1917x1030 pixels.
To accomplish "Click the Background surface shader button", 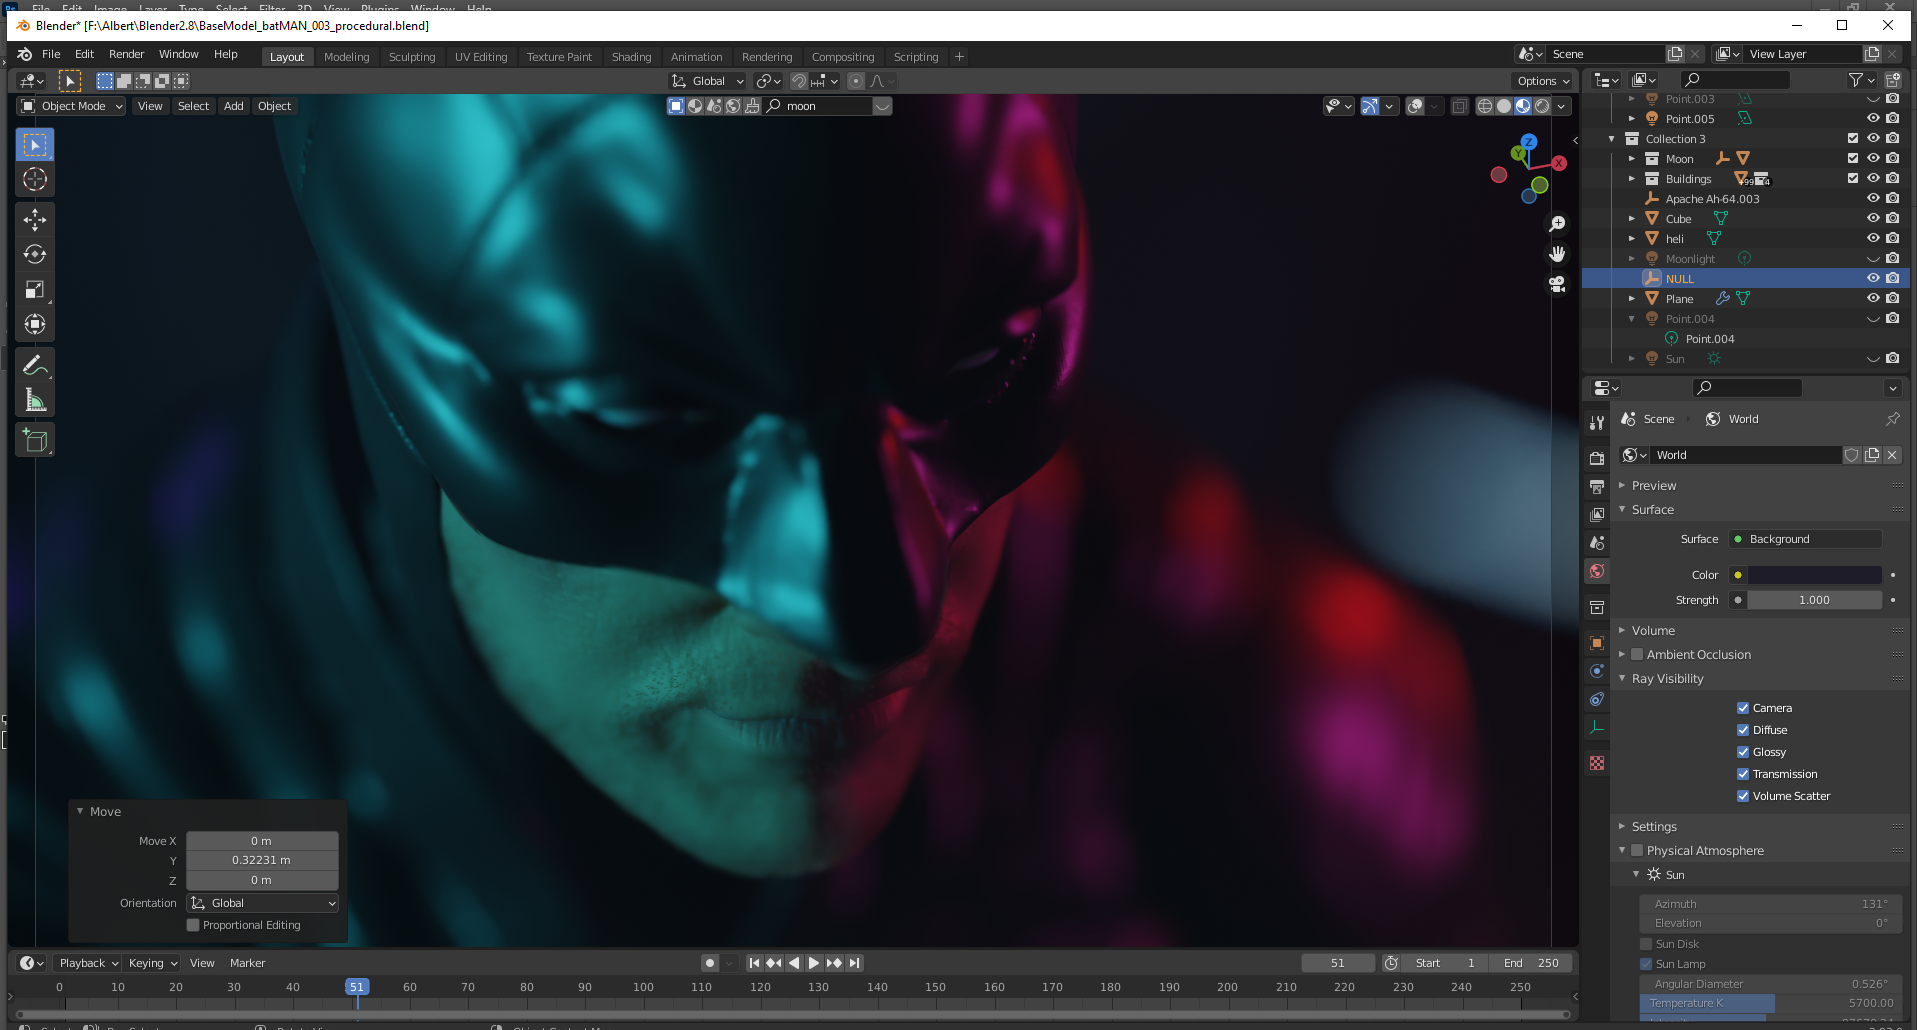I will point(1805,539).
